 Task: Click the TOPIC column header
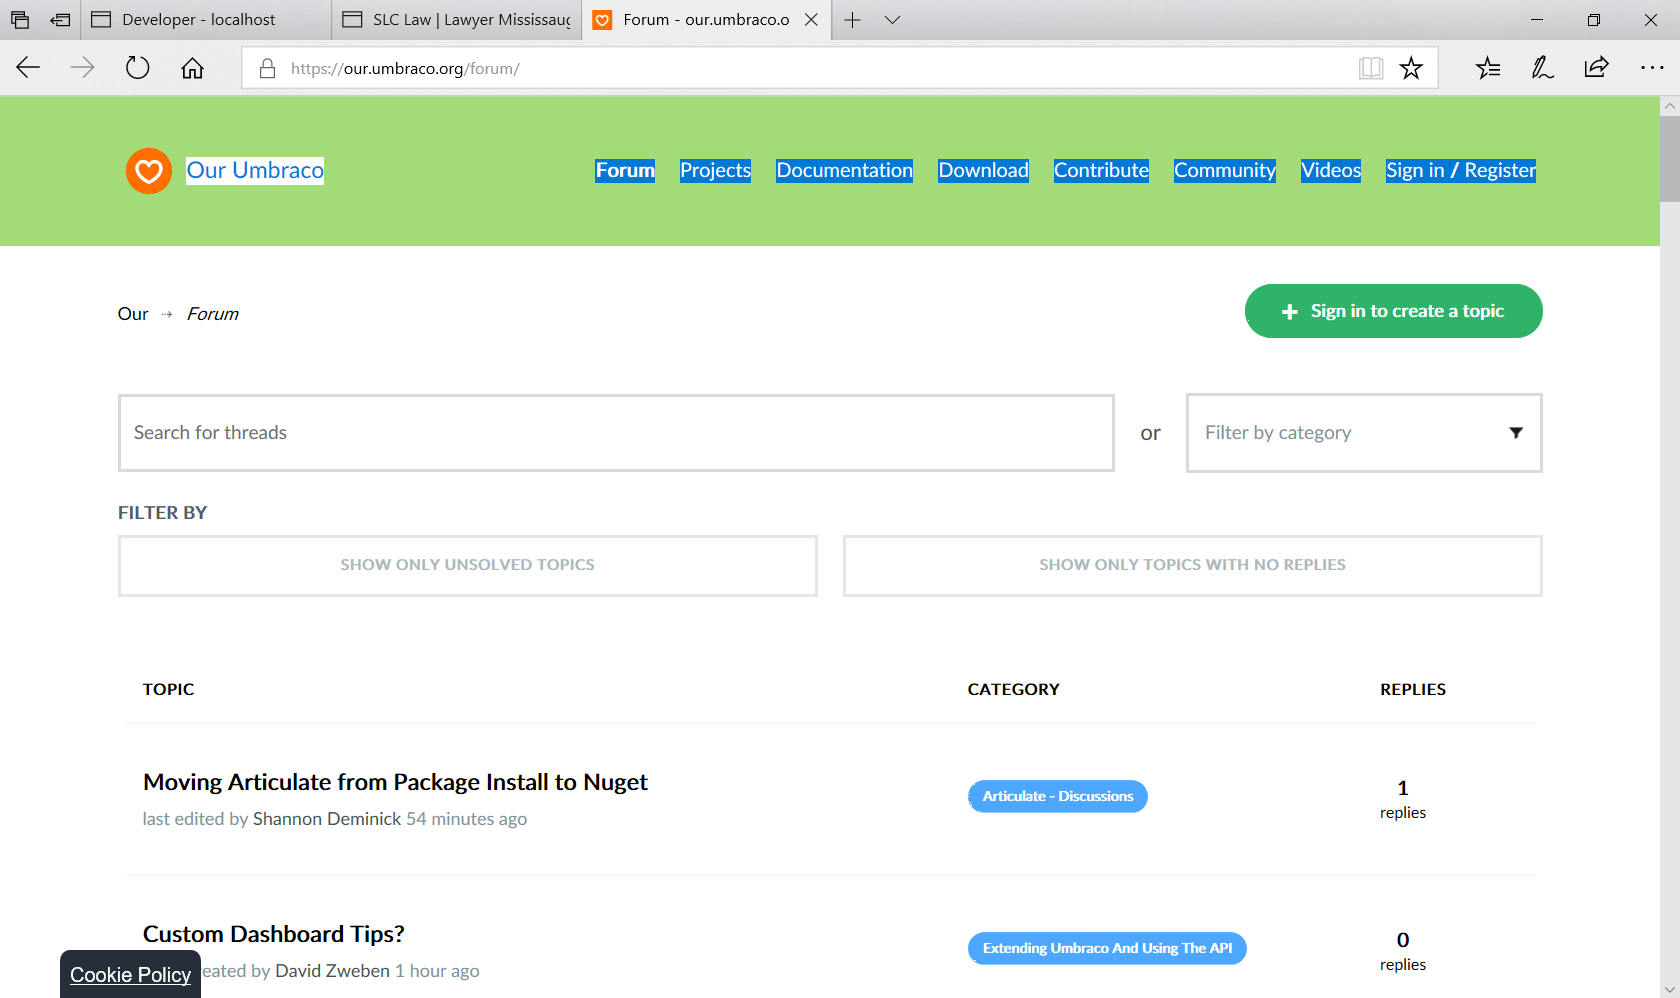click(168, 689)
